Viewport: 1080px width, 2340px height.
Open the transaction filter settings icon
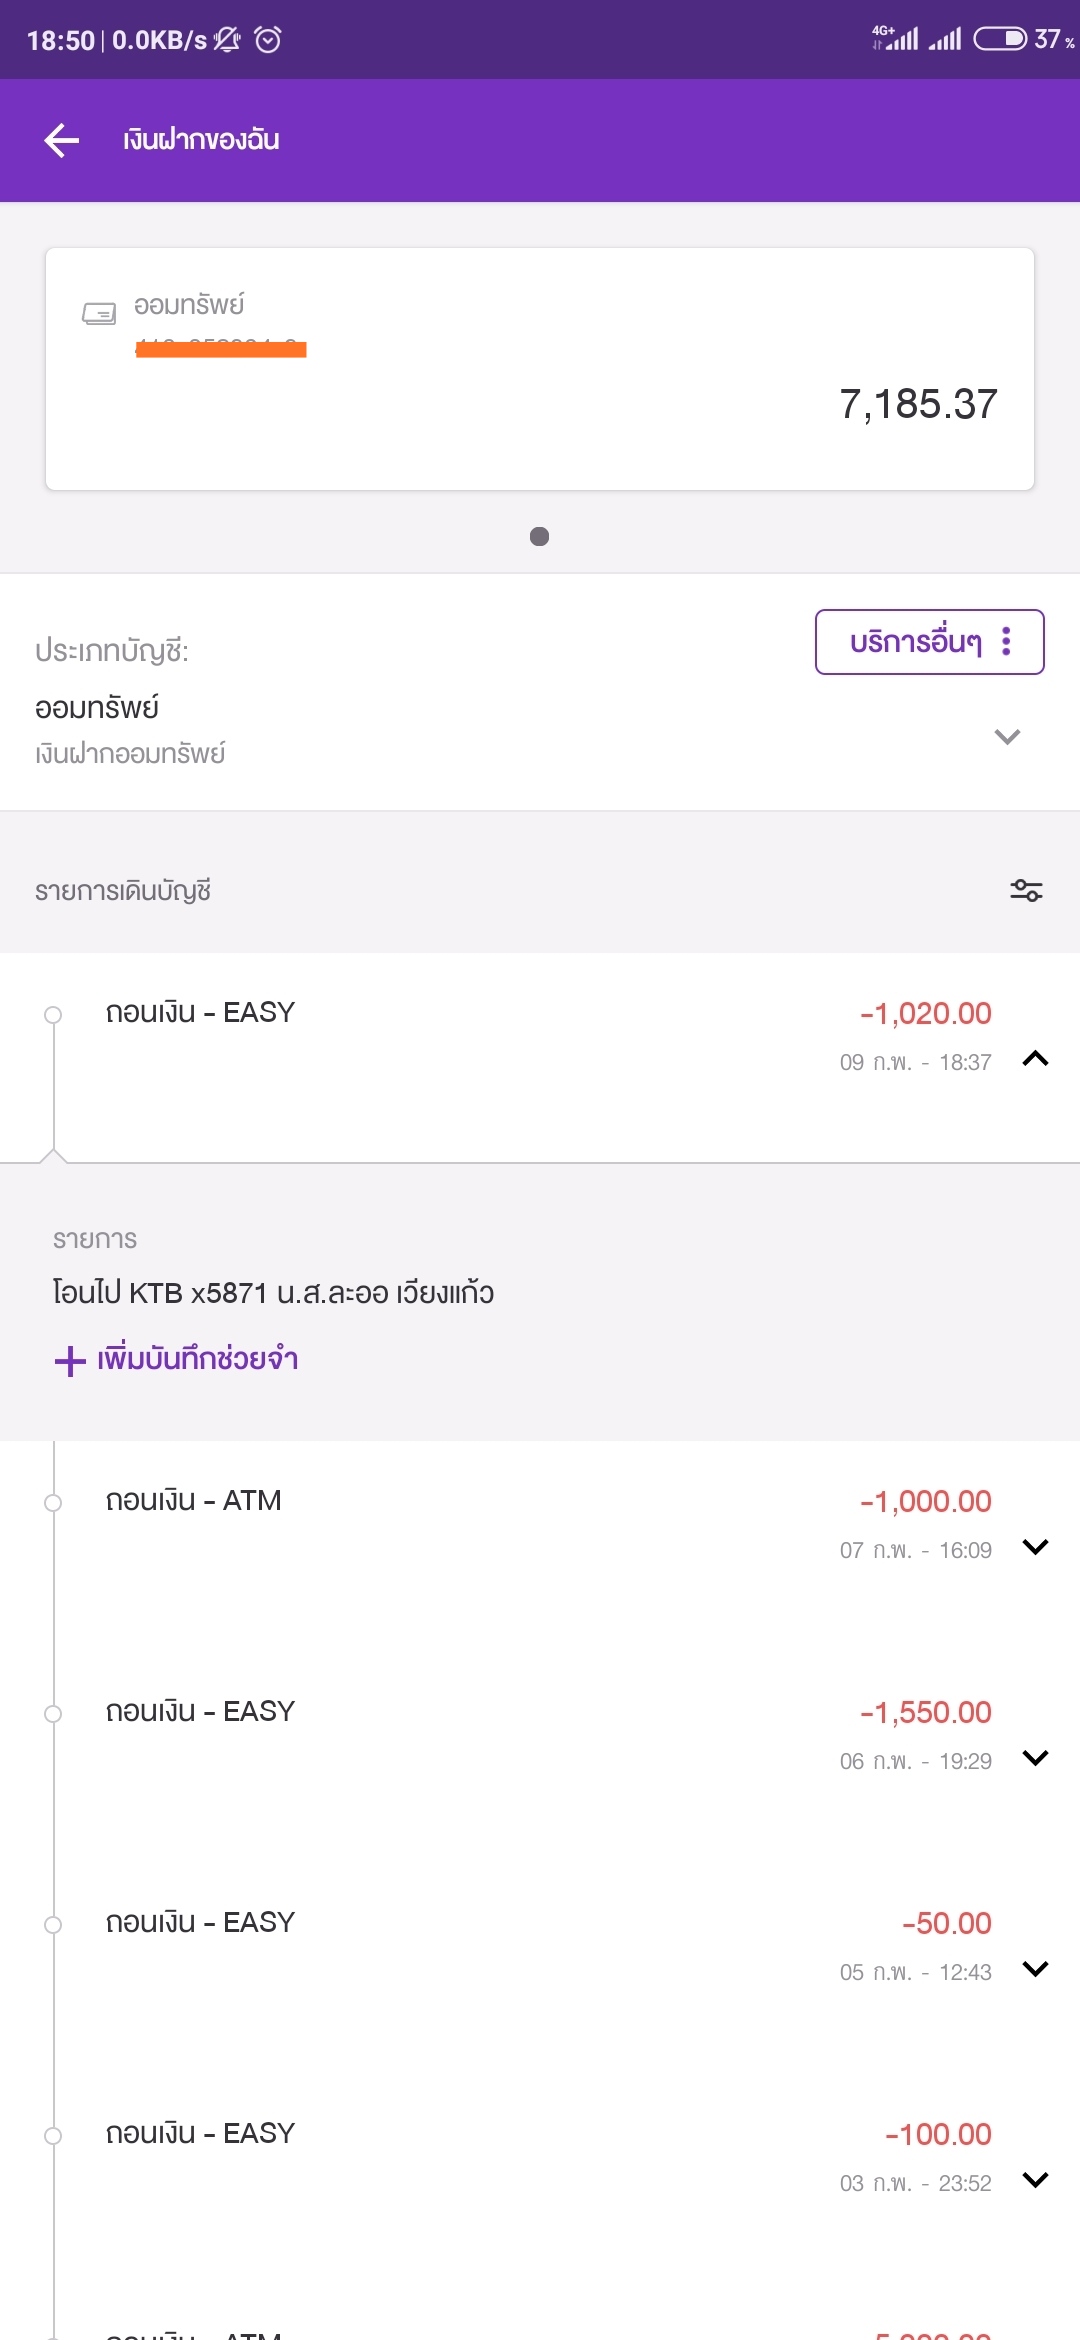1026,890
